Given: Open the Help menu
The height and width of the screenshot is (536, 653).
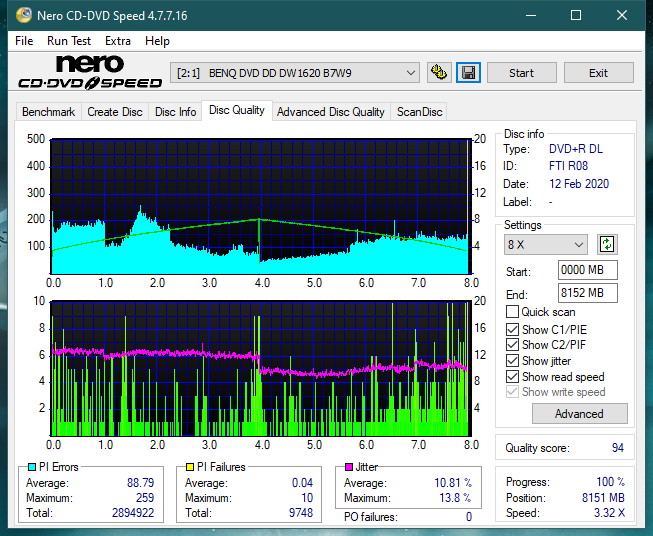Looking at the screenshot, I should coord(157,41).
